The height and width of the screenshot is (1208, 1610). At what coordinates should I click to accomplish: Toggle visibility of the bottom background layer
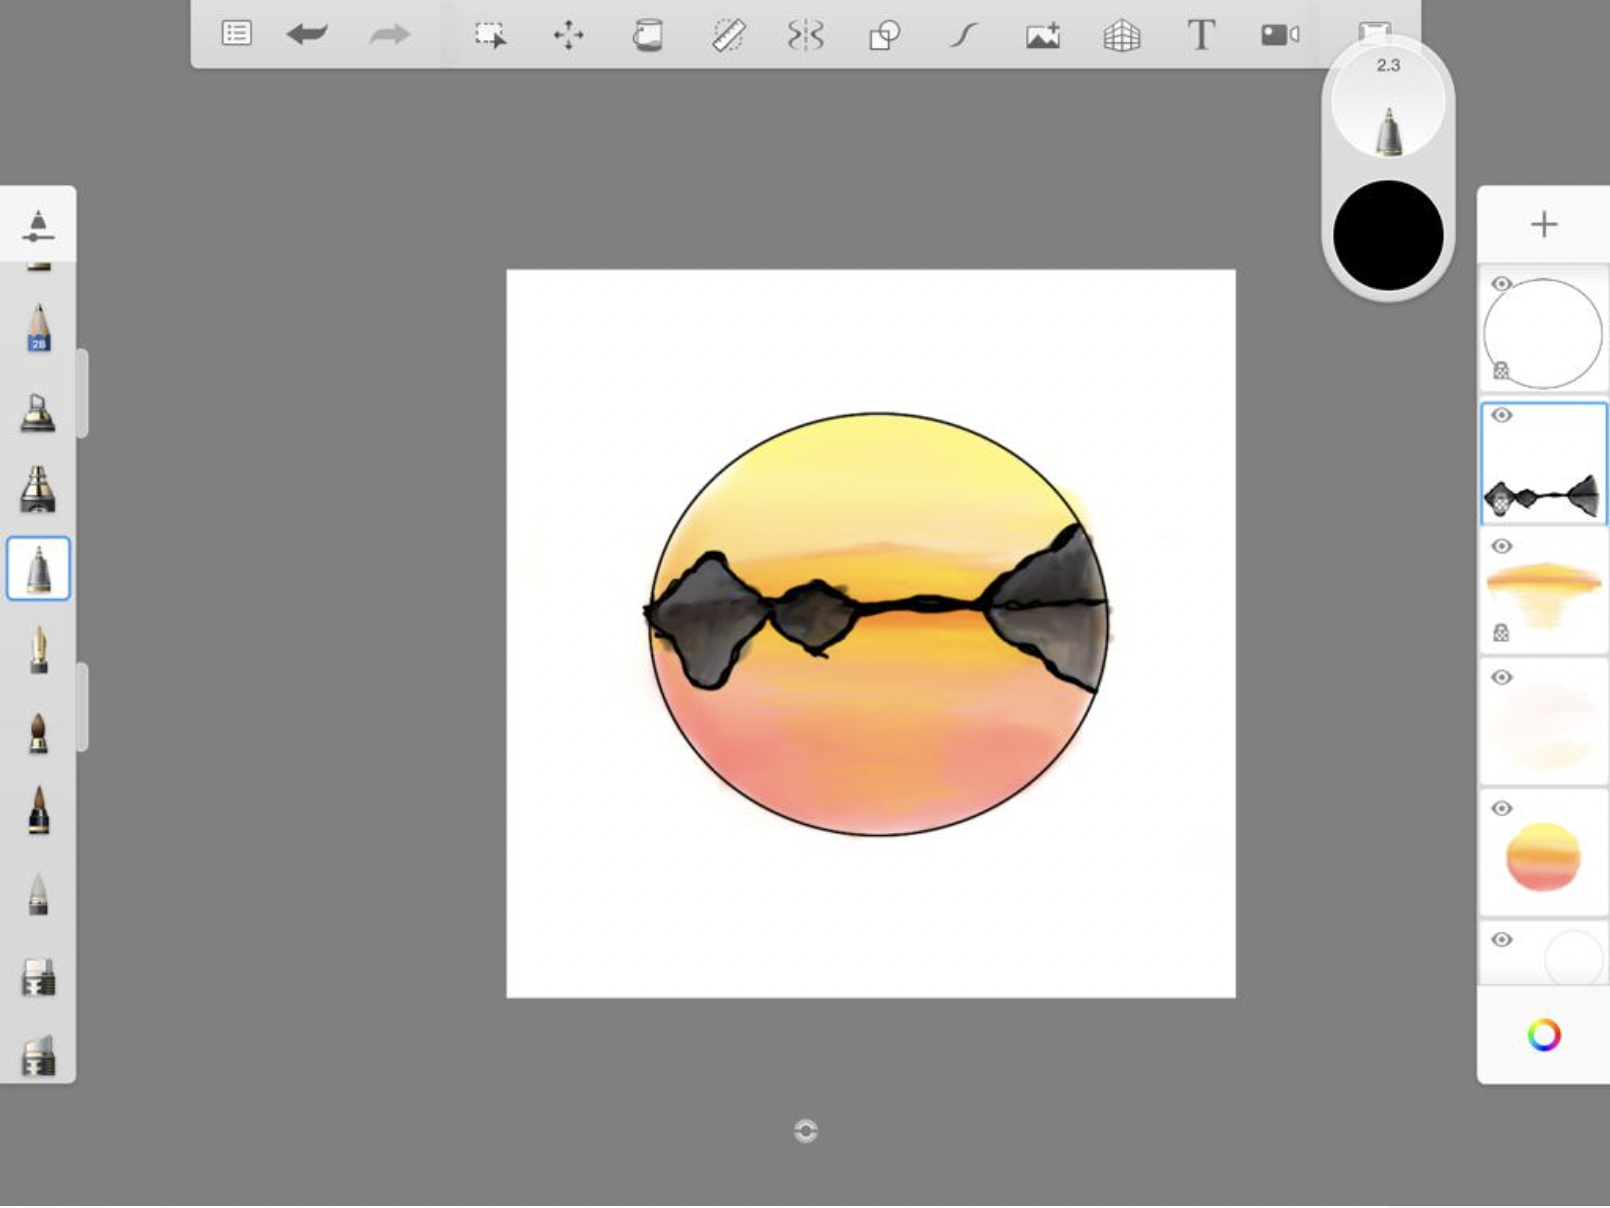coord(1501,939)
